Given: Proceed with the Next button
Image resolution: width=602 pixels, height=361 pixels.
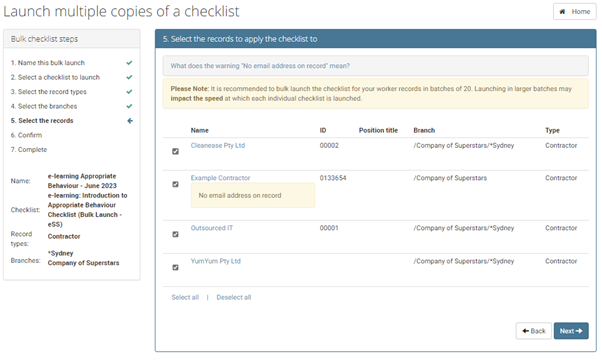Looking at the screenshot, I should 571,331.
